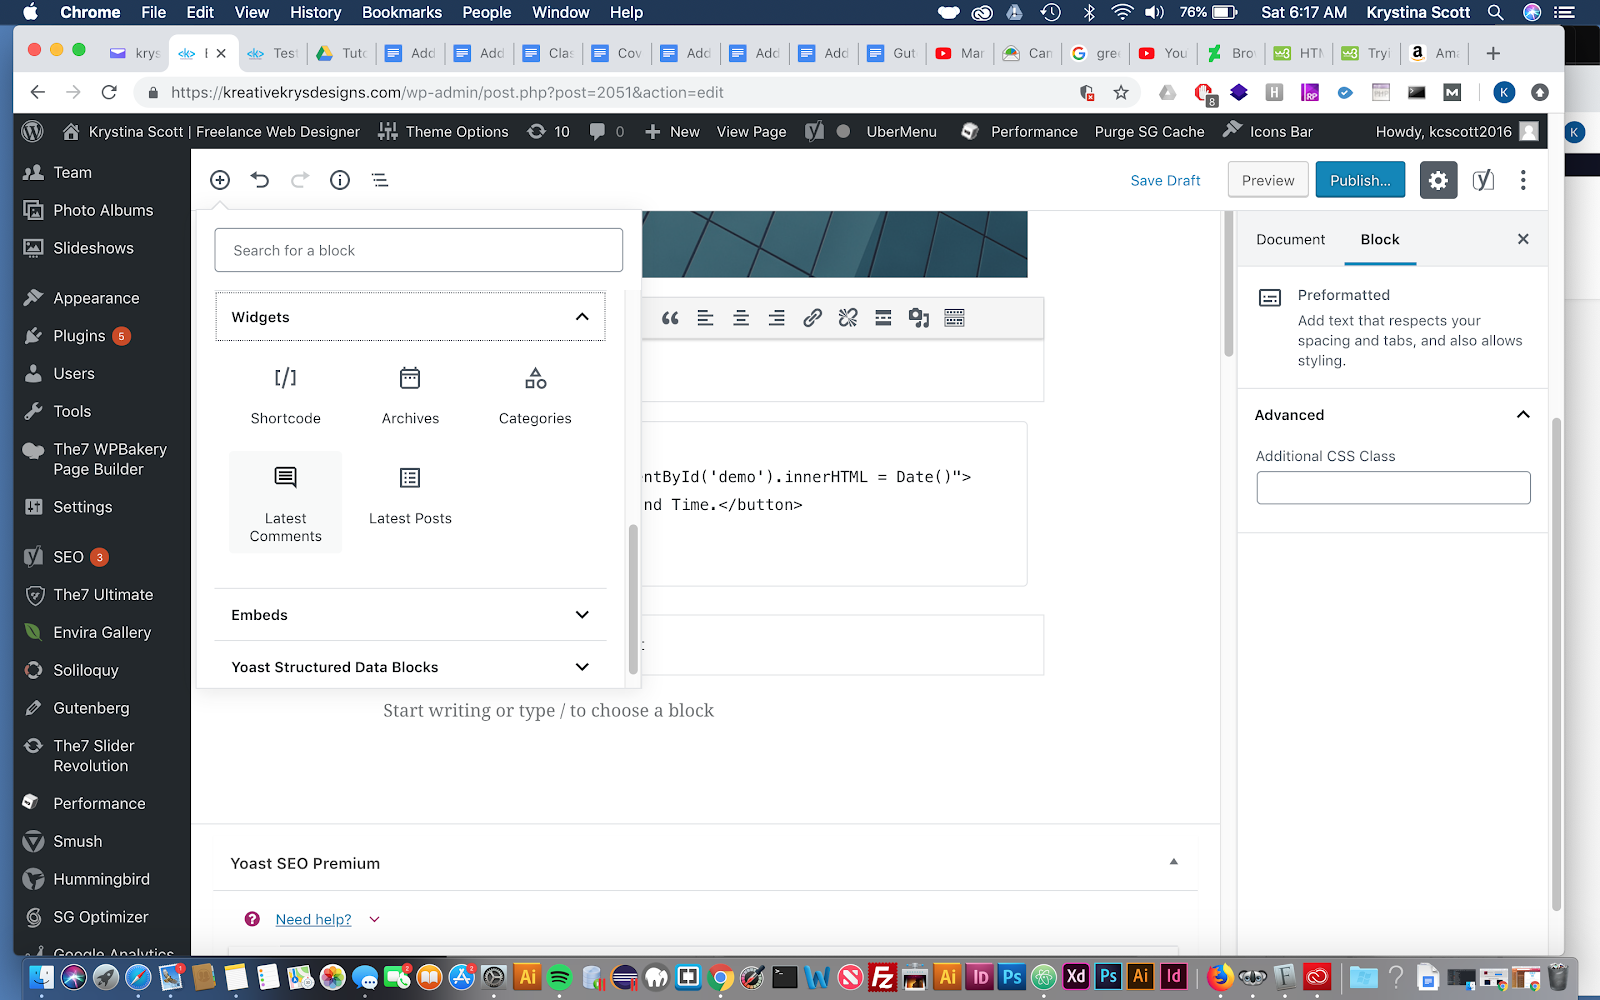Align text center in block toolbar

coord(741,318)
